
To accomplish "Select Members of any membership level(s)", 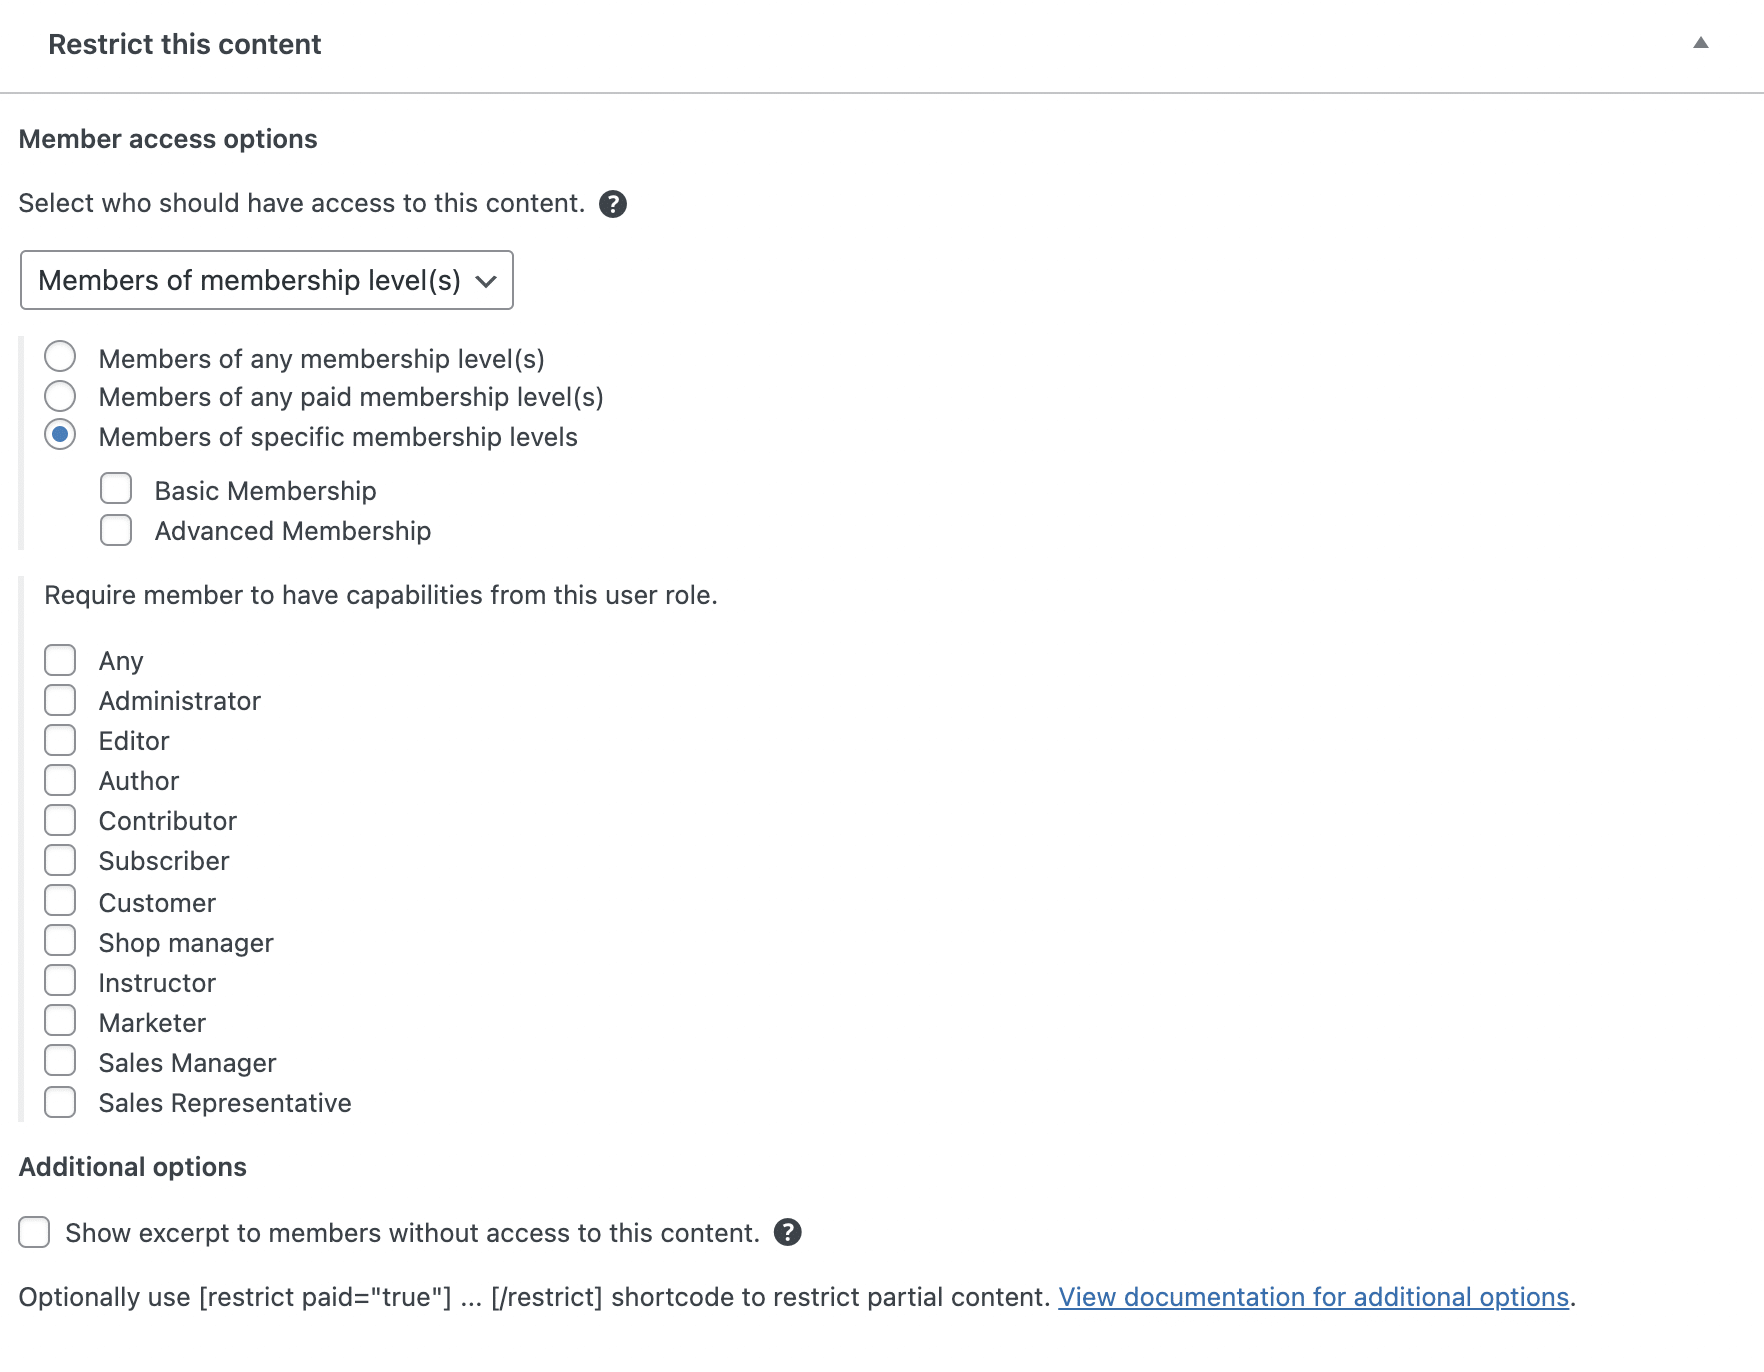I will click(x=60, y=356).
